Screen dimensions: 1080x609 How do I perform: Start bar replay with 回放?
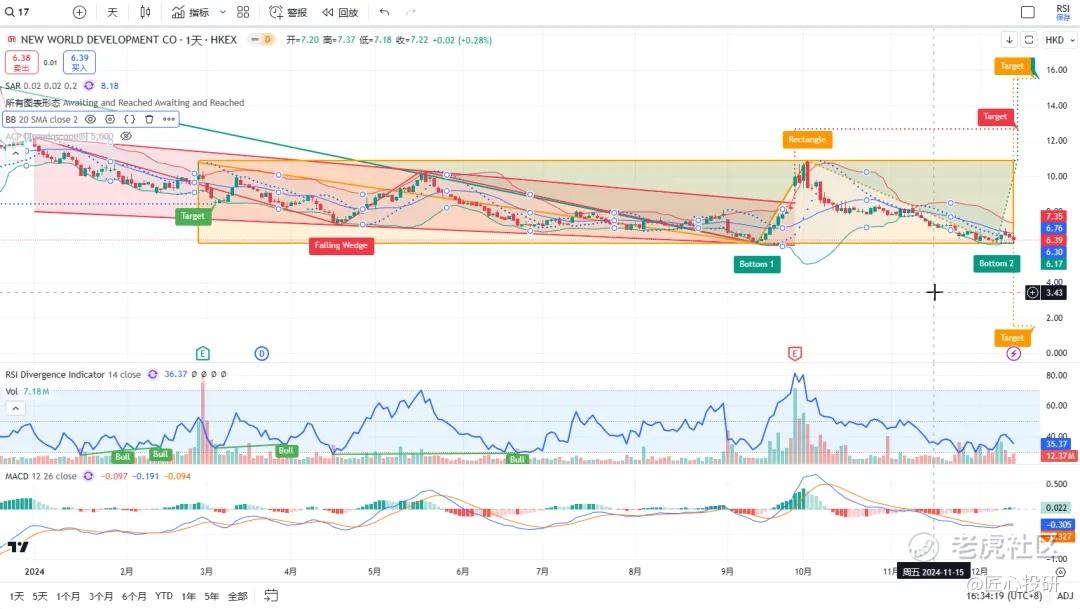coord(340,12)
